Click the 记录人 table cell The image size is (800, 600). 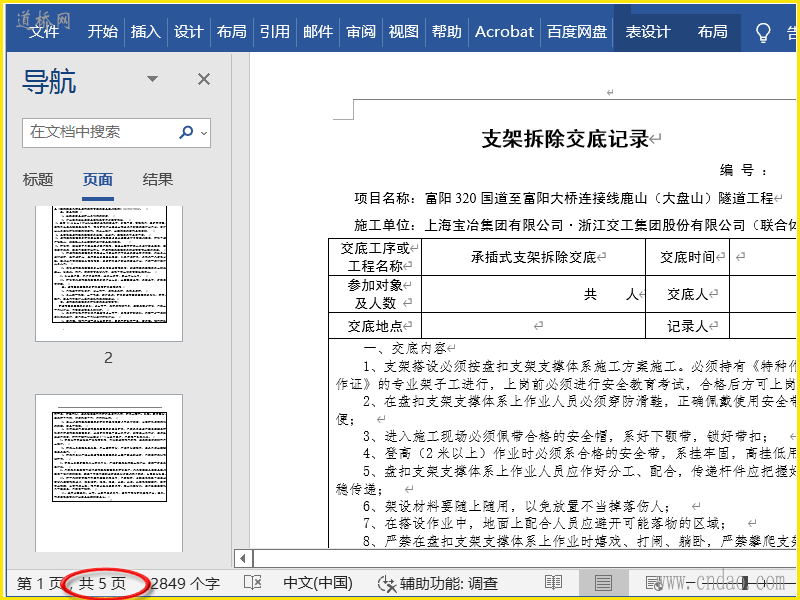click(x=688, y=326)
